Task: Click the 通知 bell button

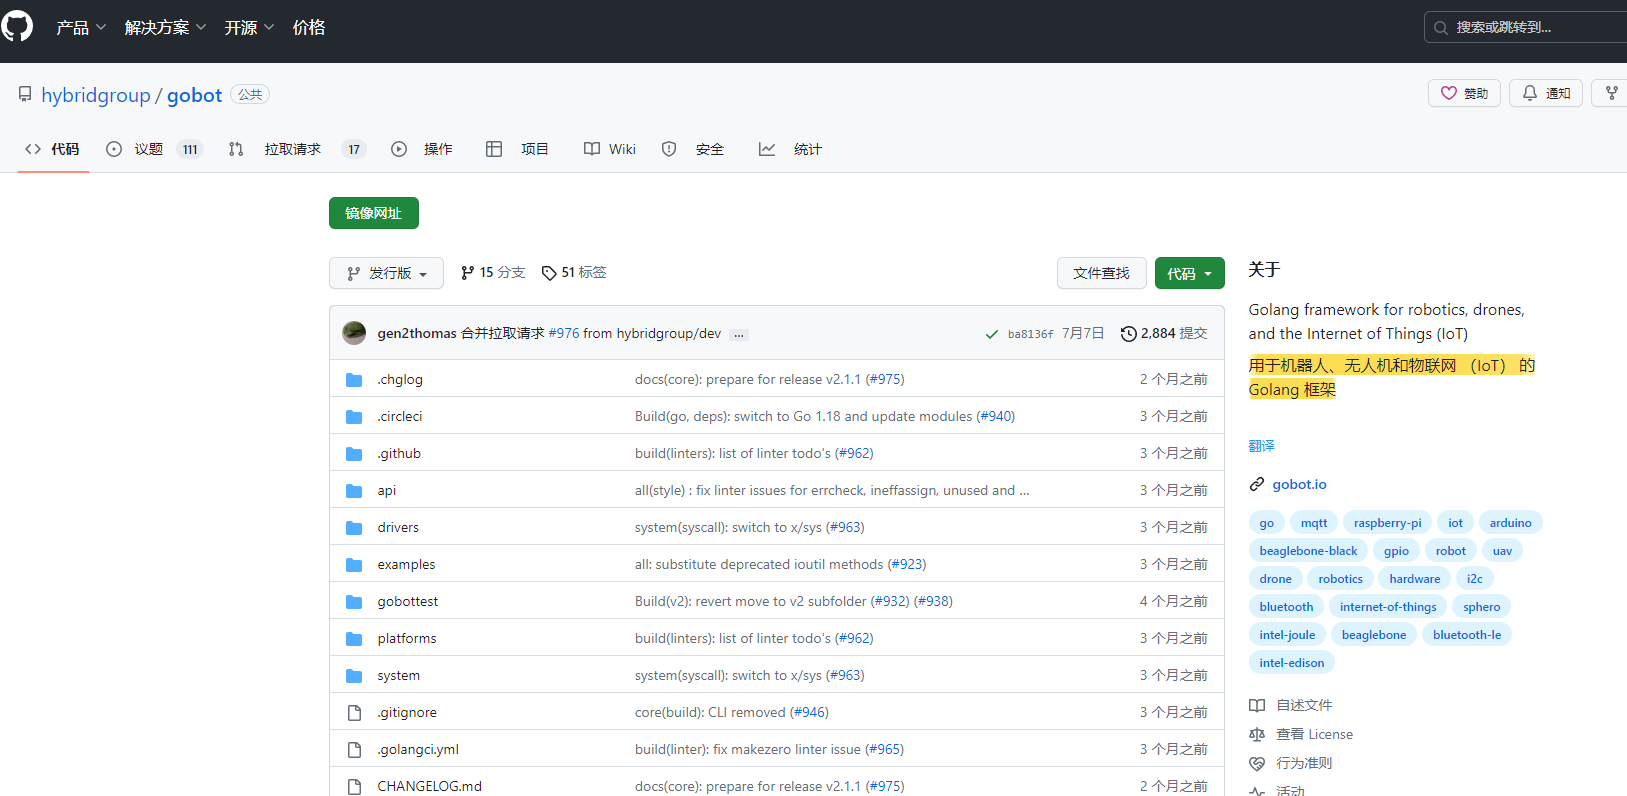Action: coord(1546,93)
